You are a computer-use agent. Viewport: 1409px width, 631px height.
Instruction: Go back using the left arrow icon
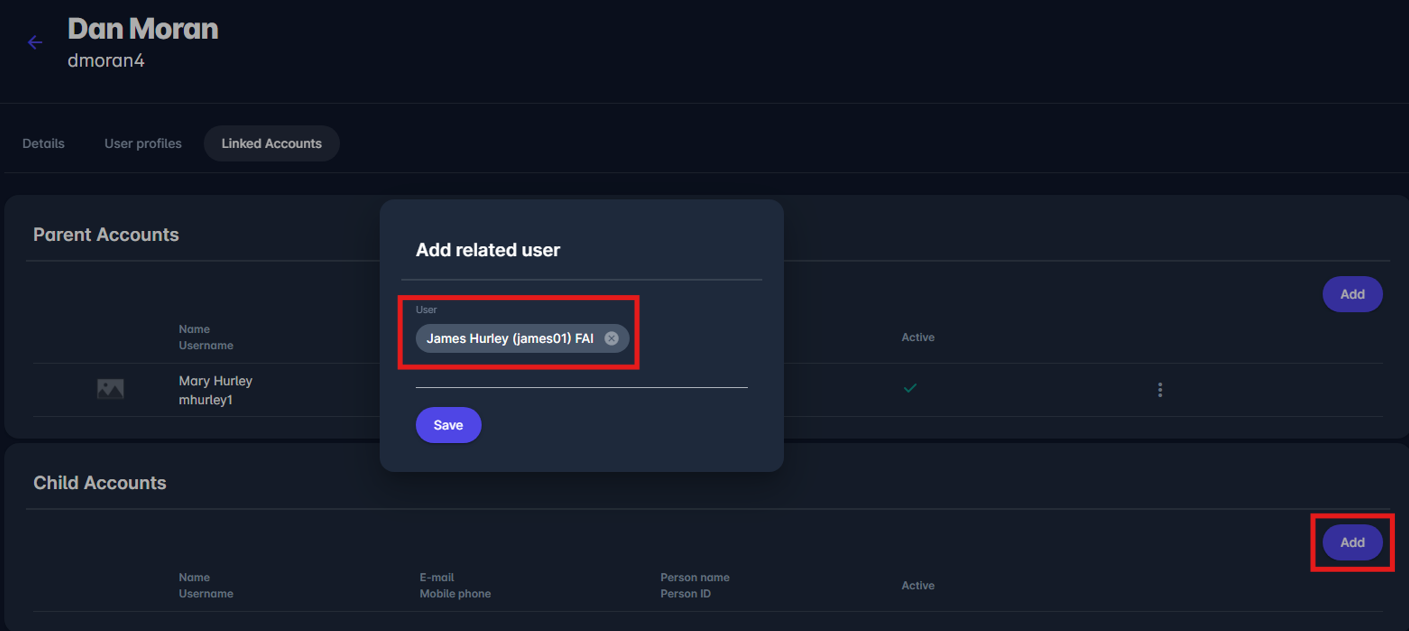click(x=35, y=42)
